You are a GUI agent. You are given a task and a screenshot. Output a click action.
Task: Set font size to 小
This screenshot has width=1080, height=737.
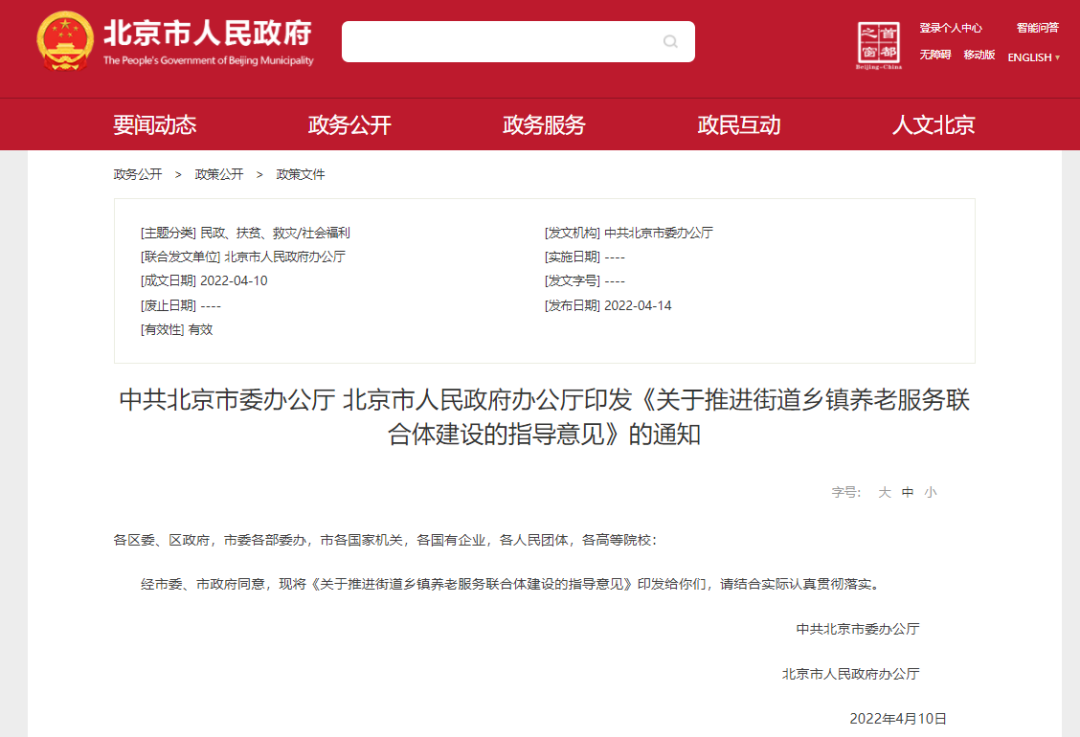tap(931, 492)
